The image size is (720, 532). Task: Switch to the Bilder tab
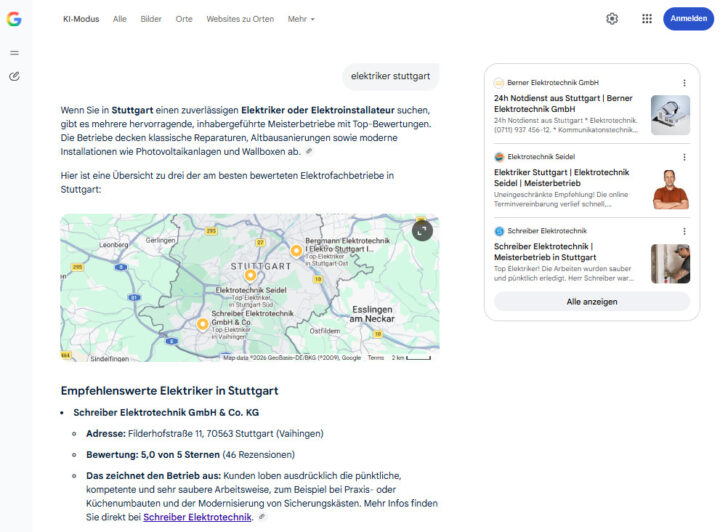pyautogui.click(x=151, y=19)
